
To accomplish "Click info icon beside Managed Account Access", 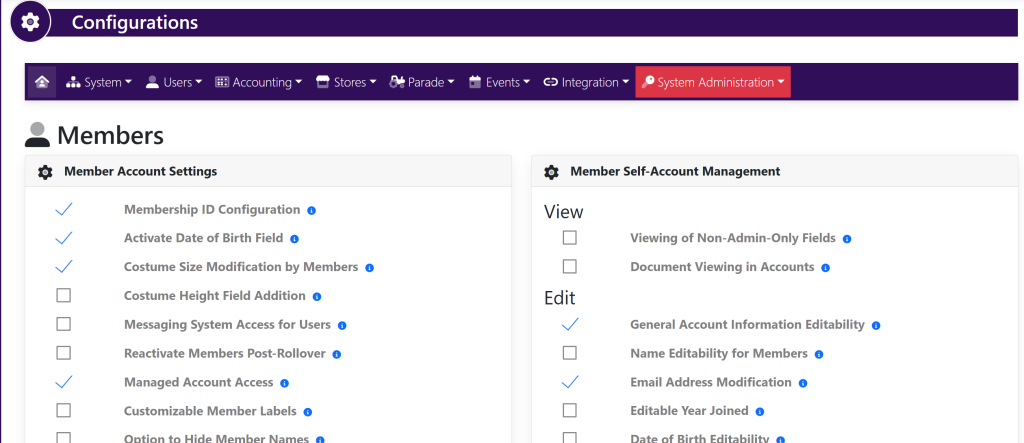I will coord(284,383).
